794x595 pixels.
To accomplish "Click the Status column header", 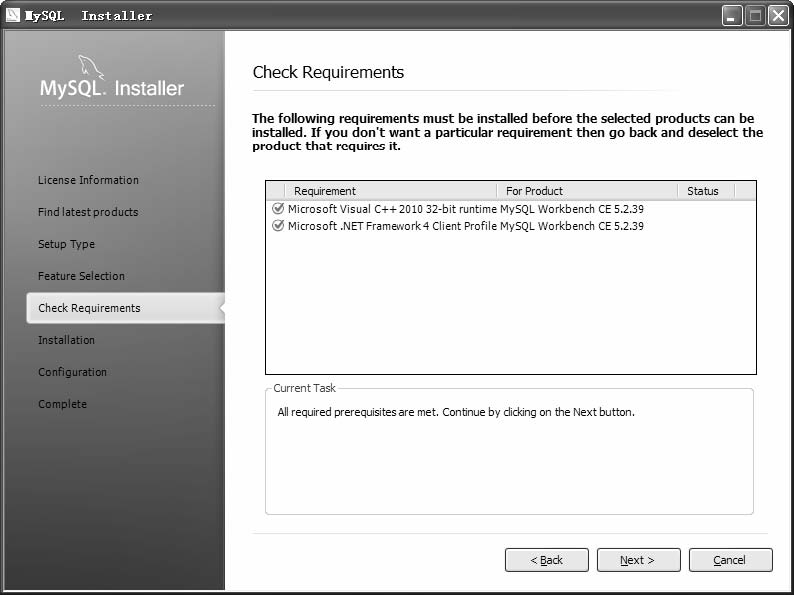I will (x=706, y=191).
